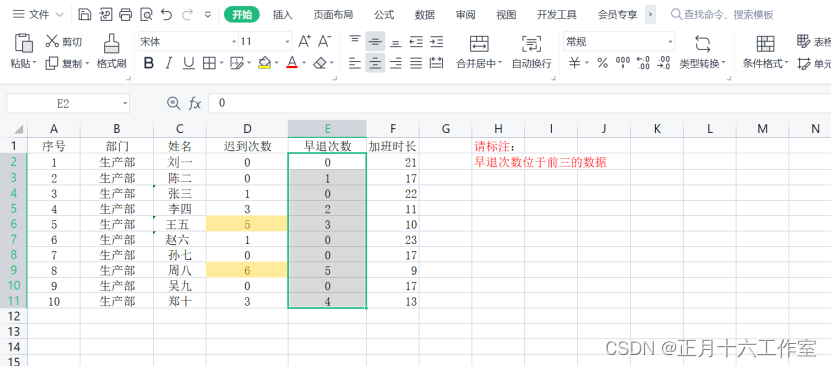Click Merge and Center (合并居中) icon

479,43
